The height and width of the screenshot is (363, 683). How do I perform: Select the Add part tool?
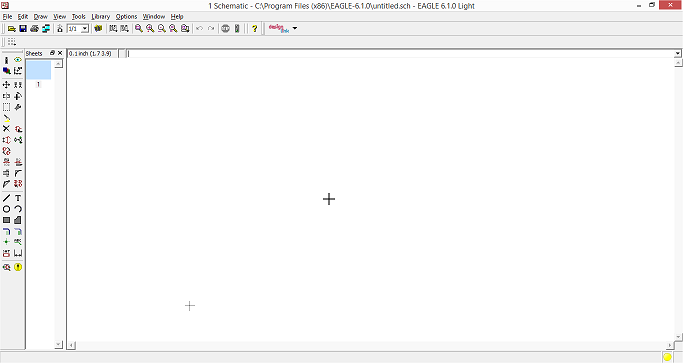pyautogui.click(x=18, y=129)
